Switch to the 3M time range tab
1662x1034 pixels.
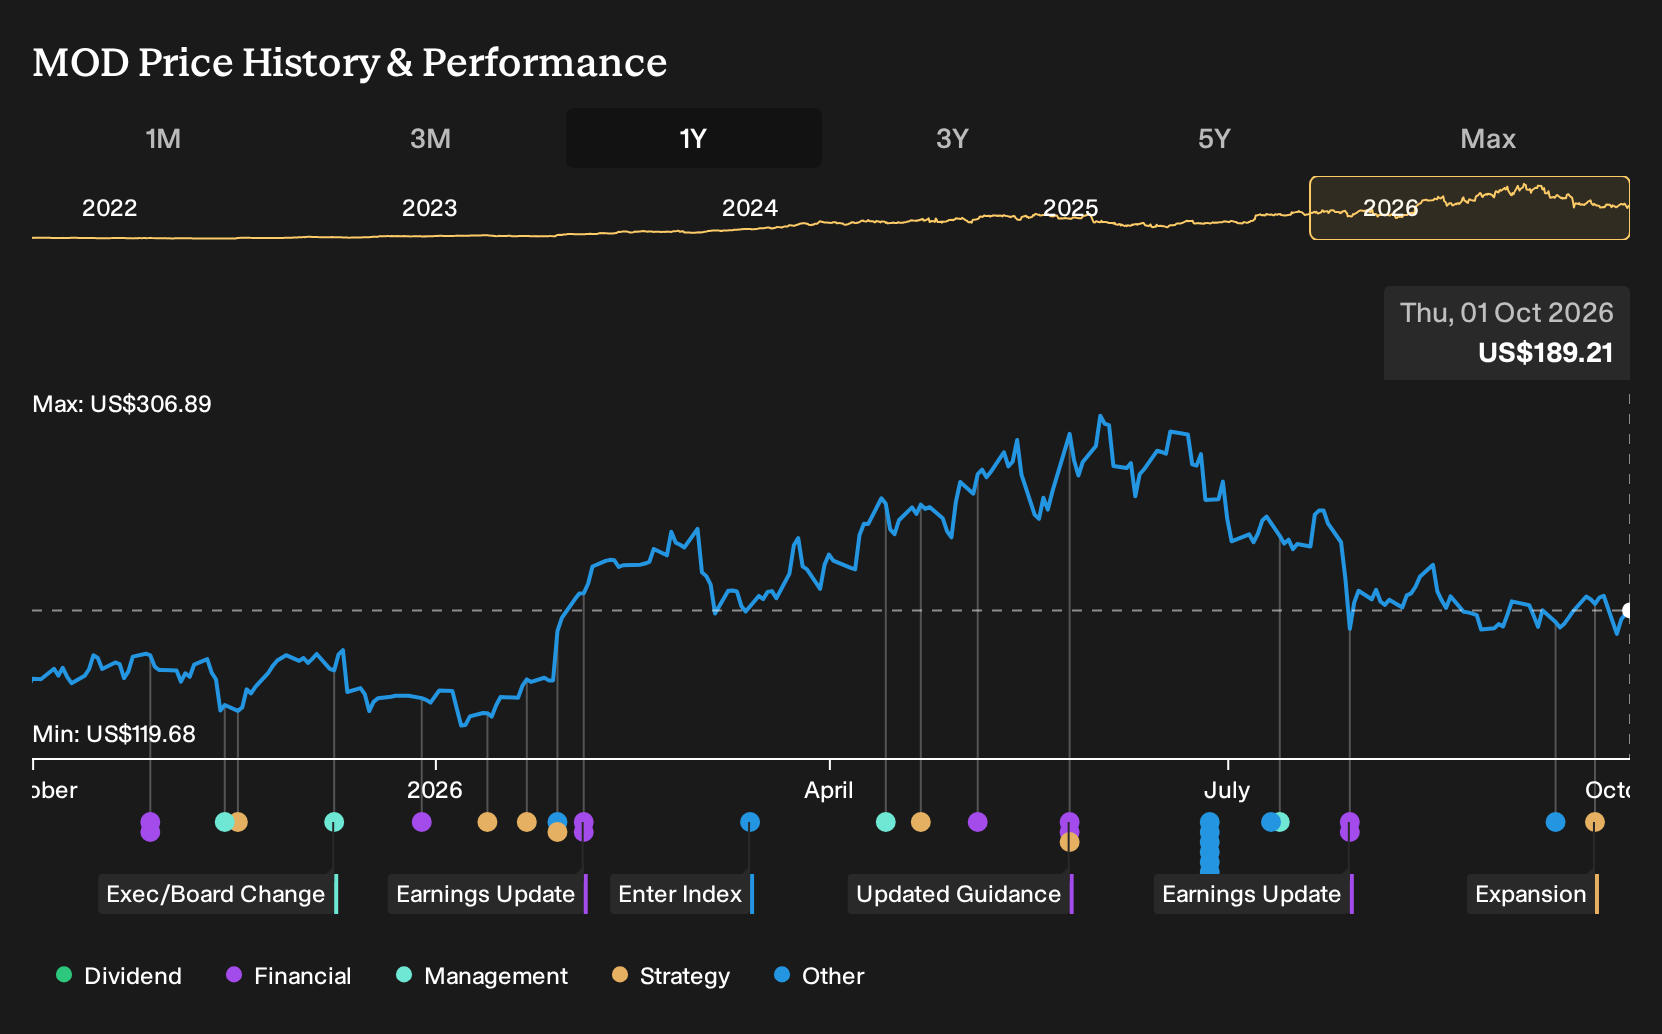click(x=430, y=138)
